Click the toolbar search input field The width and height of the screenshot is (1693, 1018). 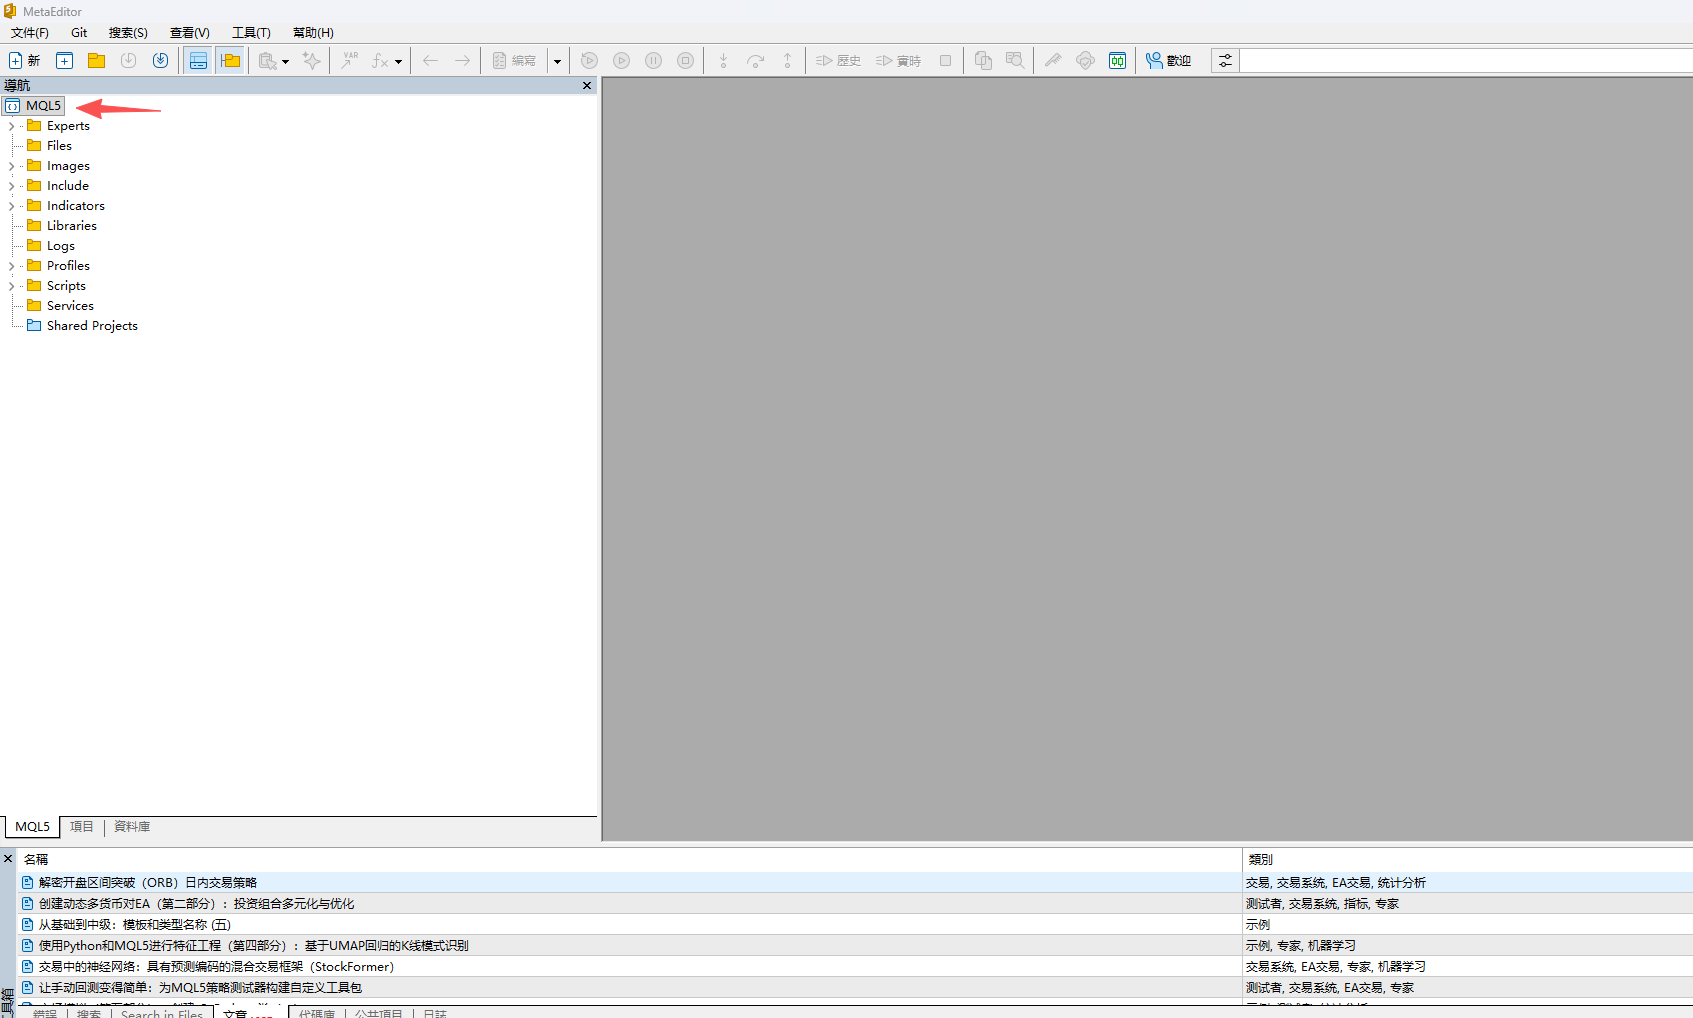(1460, 61)
